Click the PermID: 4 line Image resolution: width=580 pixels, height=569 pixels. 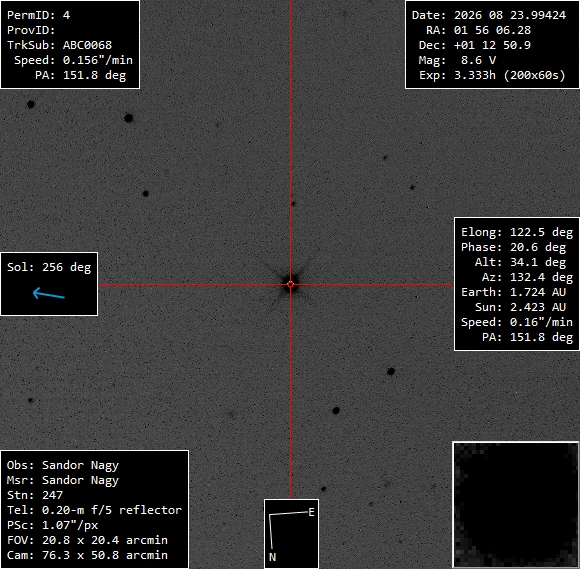pyautogui.click(x=38, y=15)
